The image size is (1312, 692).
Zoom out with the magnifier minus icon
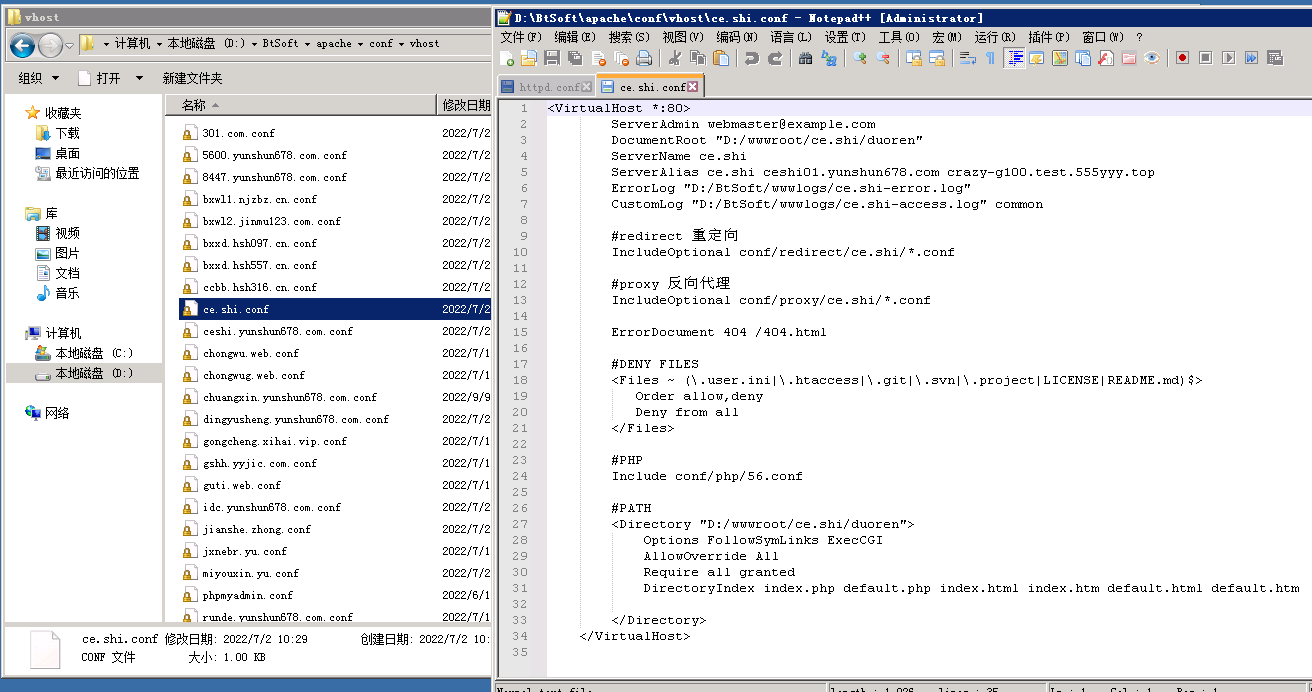tap(883, 58)
